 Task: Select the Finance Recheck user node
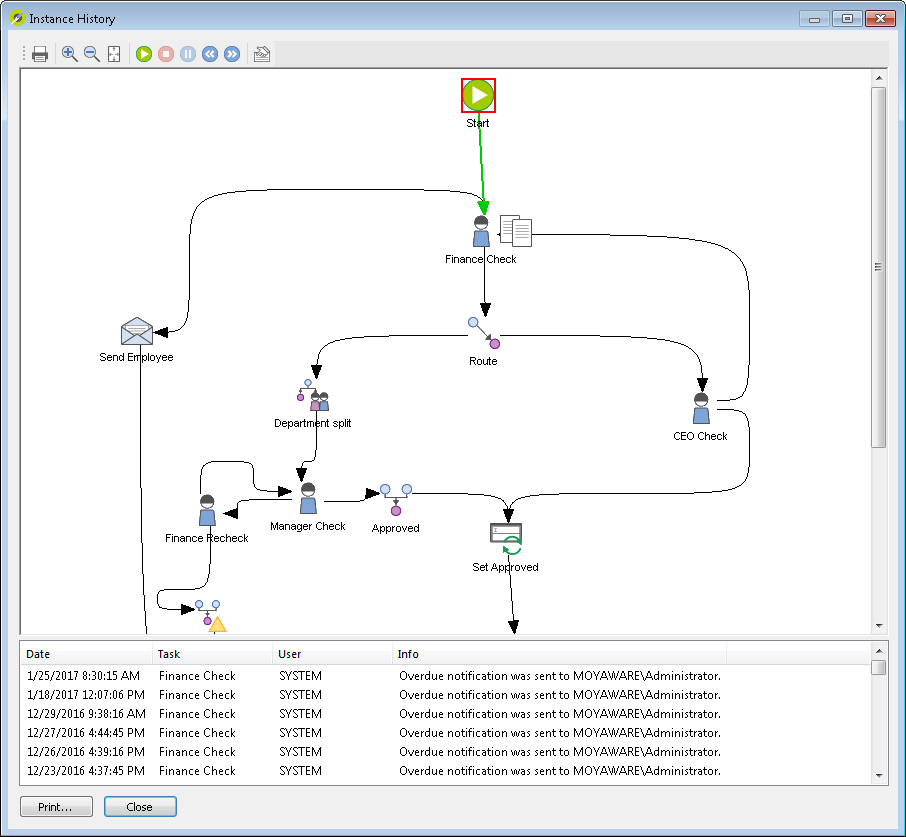click(x=207, y=510)
